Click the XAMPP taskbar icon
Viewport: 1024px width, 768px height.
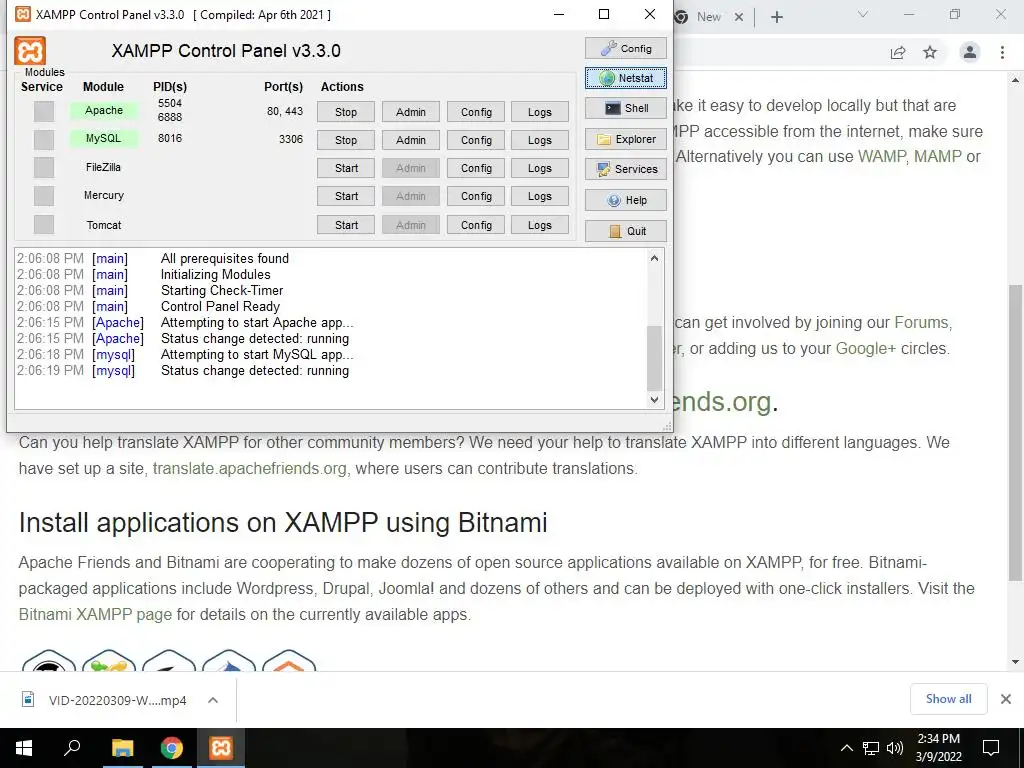click(x=221, y=748)
